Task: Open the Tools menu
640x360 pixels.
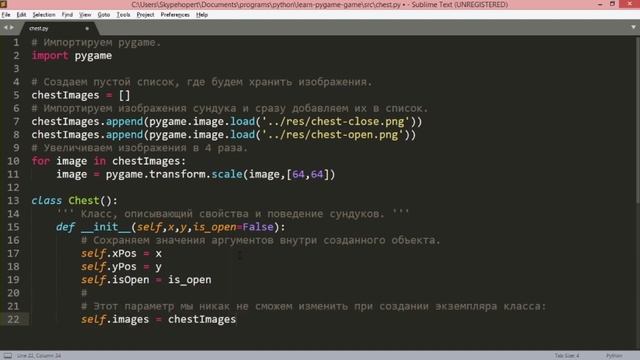Action: click(123, 15)
